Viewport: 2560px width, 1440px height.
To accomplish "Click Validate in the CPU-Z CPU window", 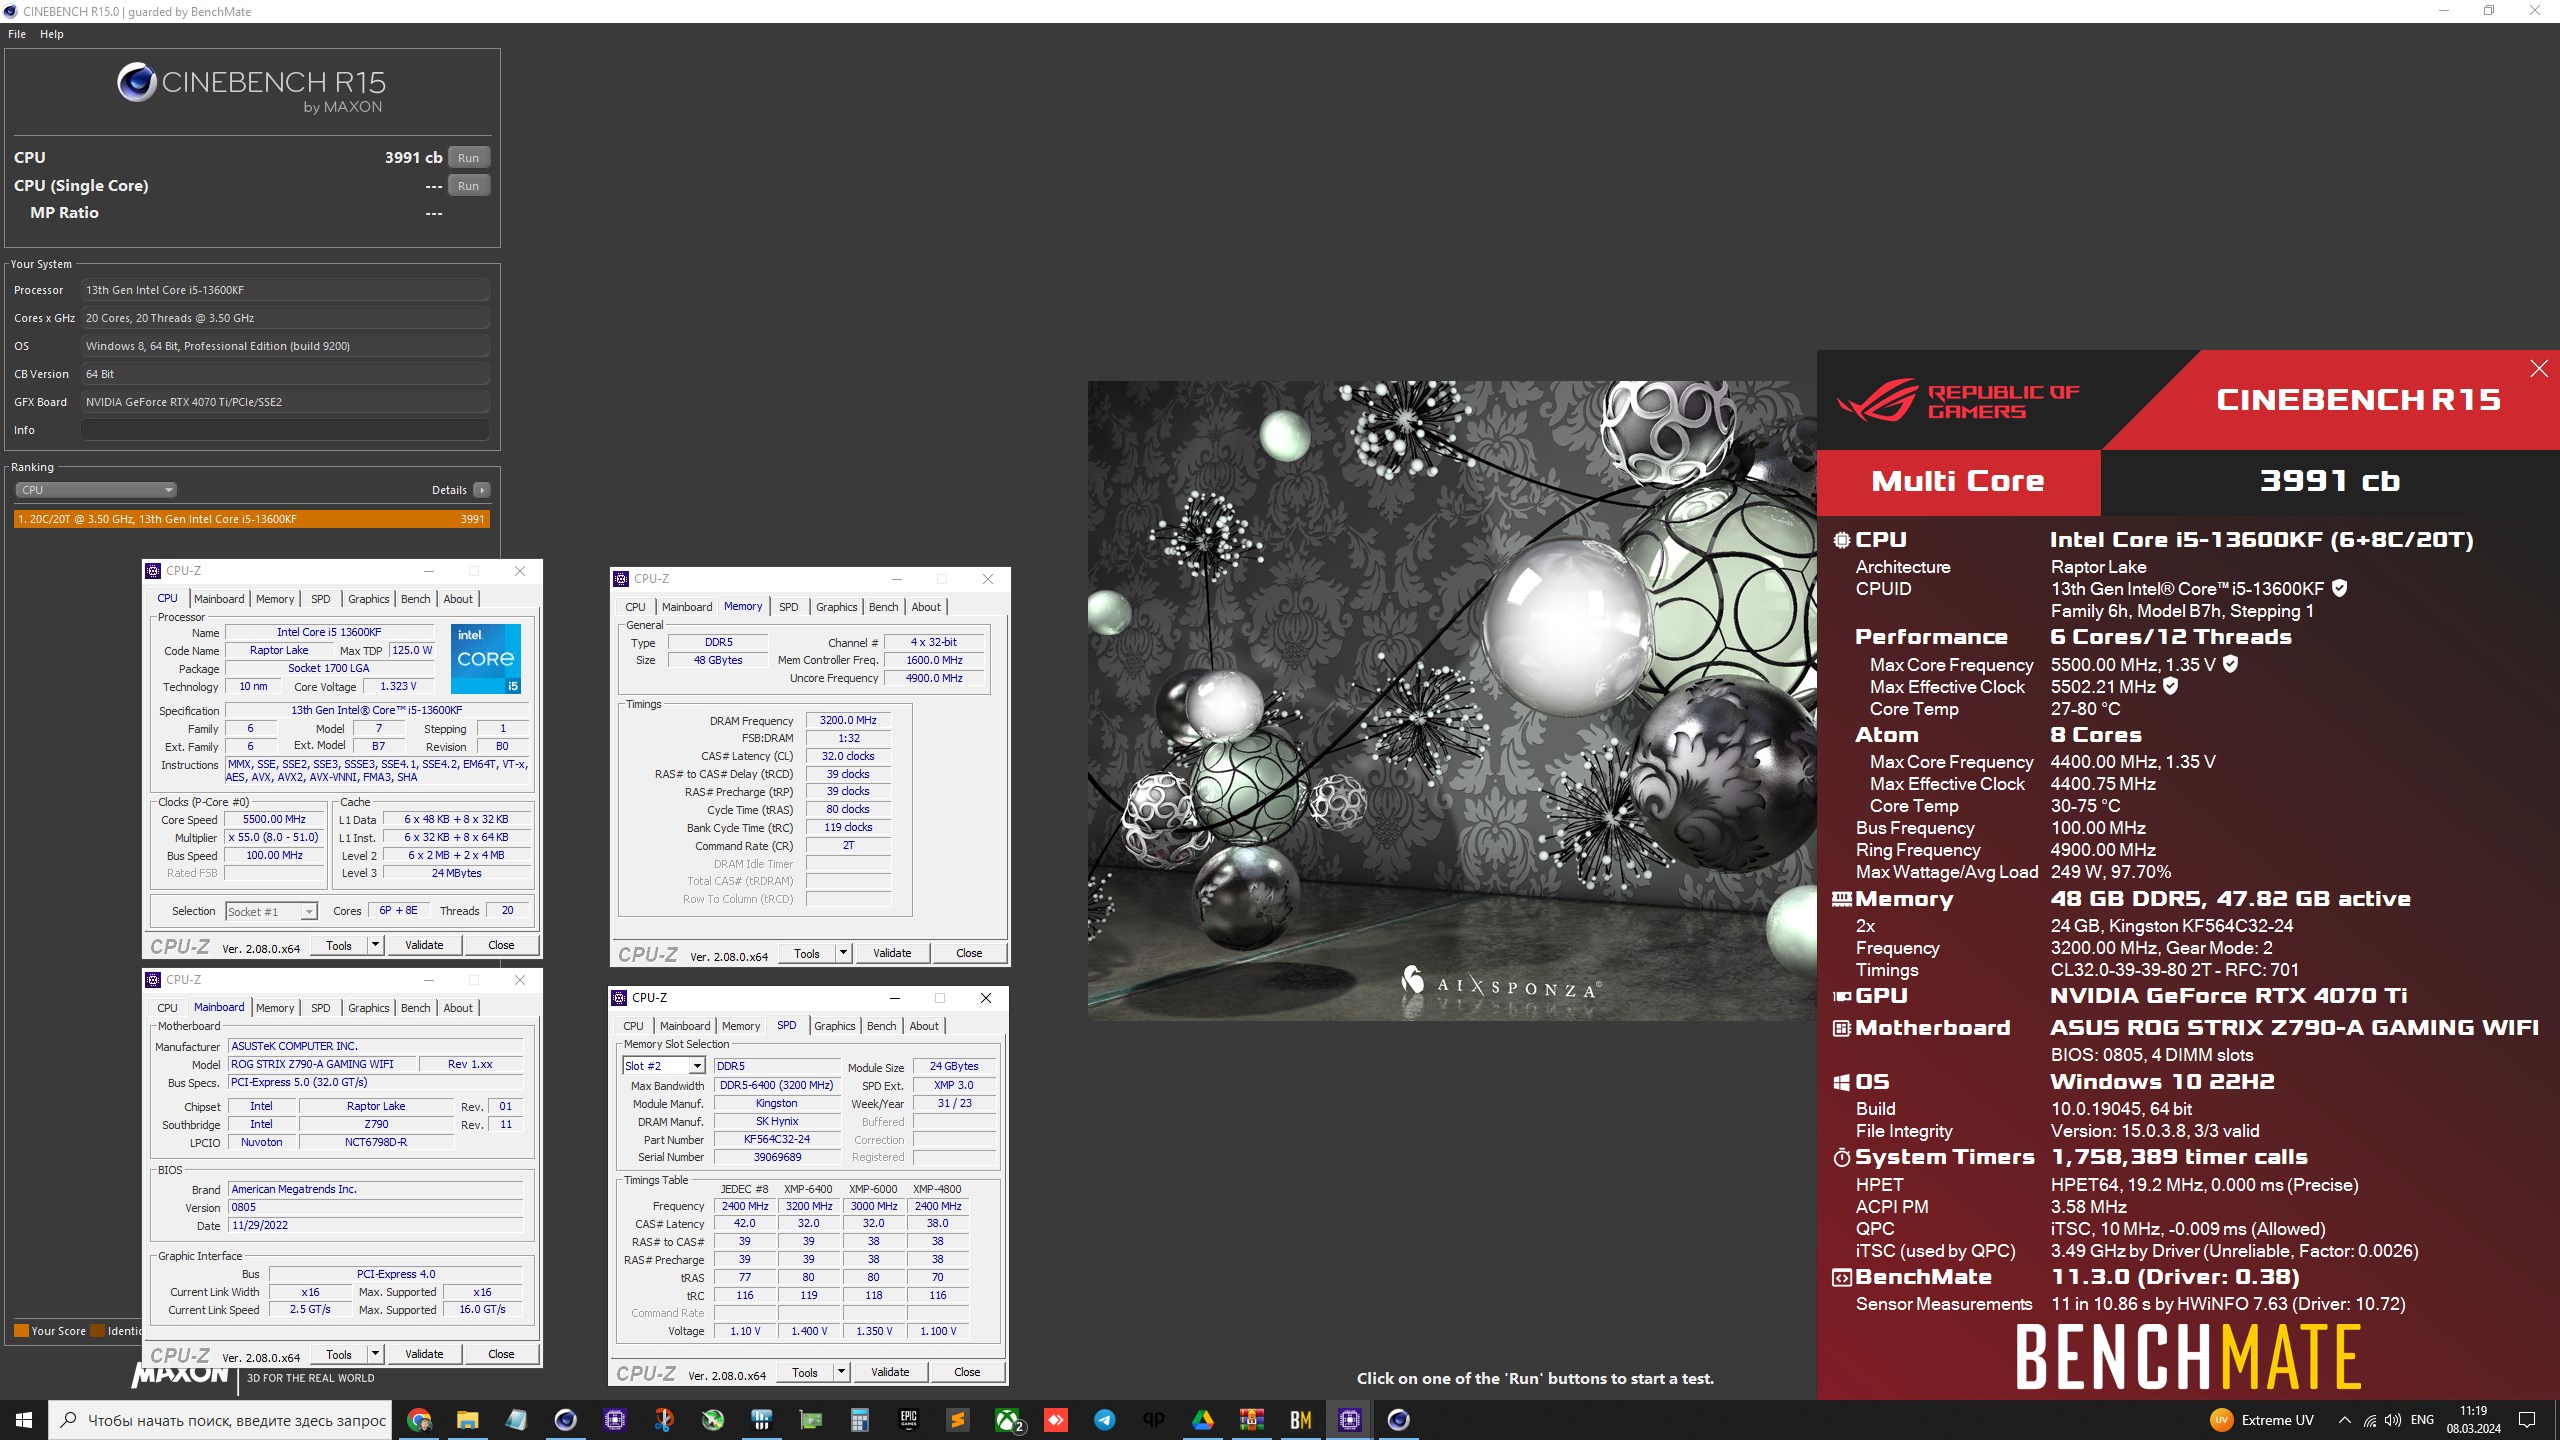I will click(424, 945).
